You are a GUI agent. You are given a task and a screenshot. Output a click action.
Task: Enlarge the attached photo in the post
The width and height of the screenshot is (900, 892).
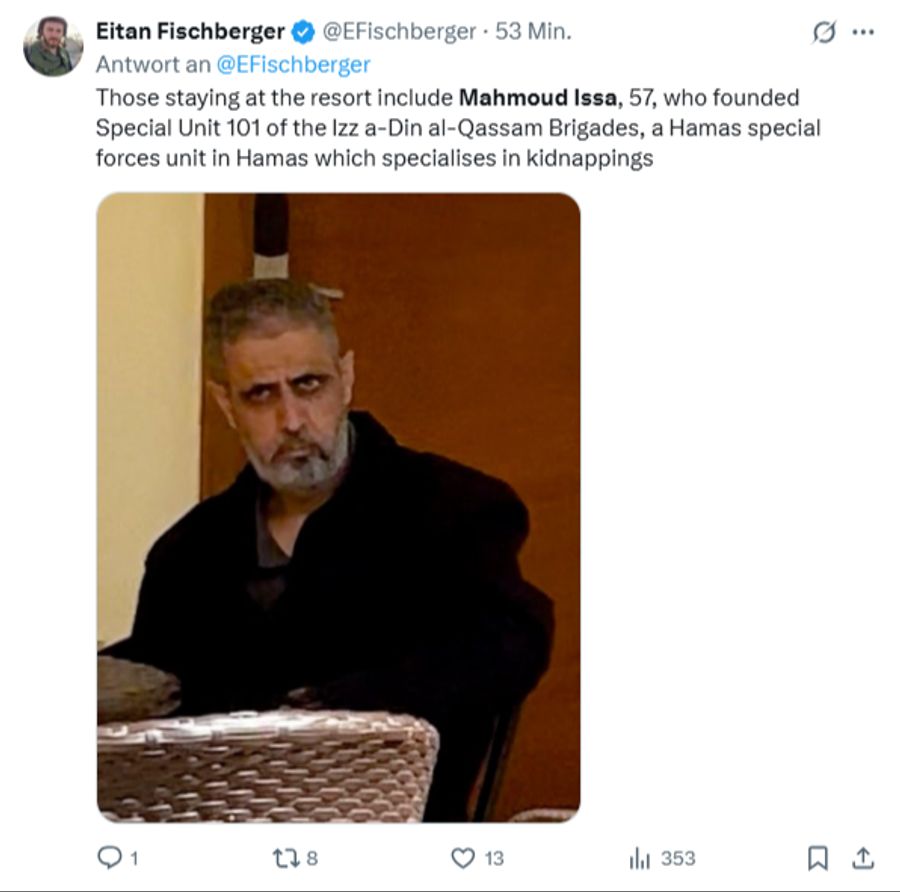click(339, 507)
